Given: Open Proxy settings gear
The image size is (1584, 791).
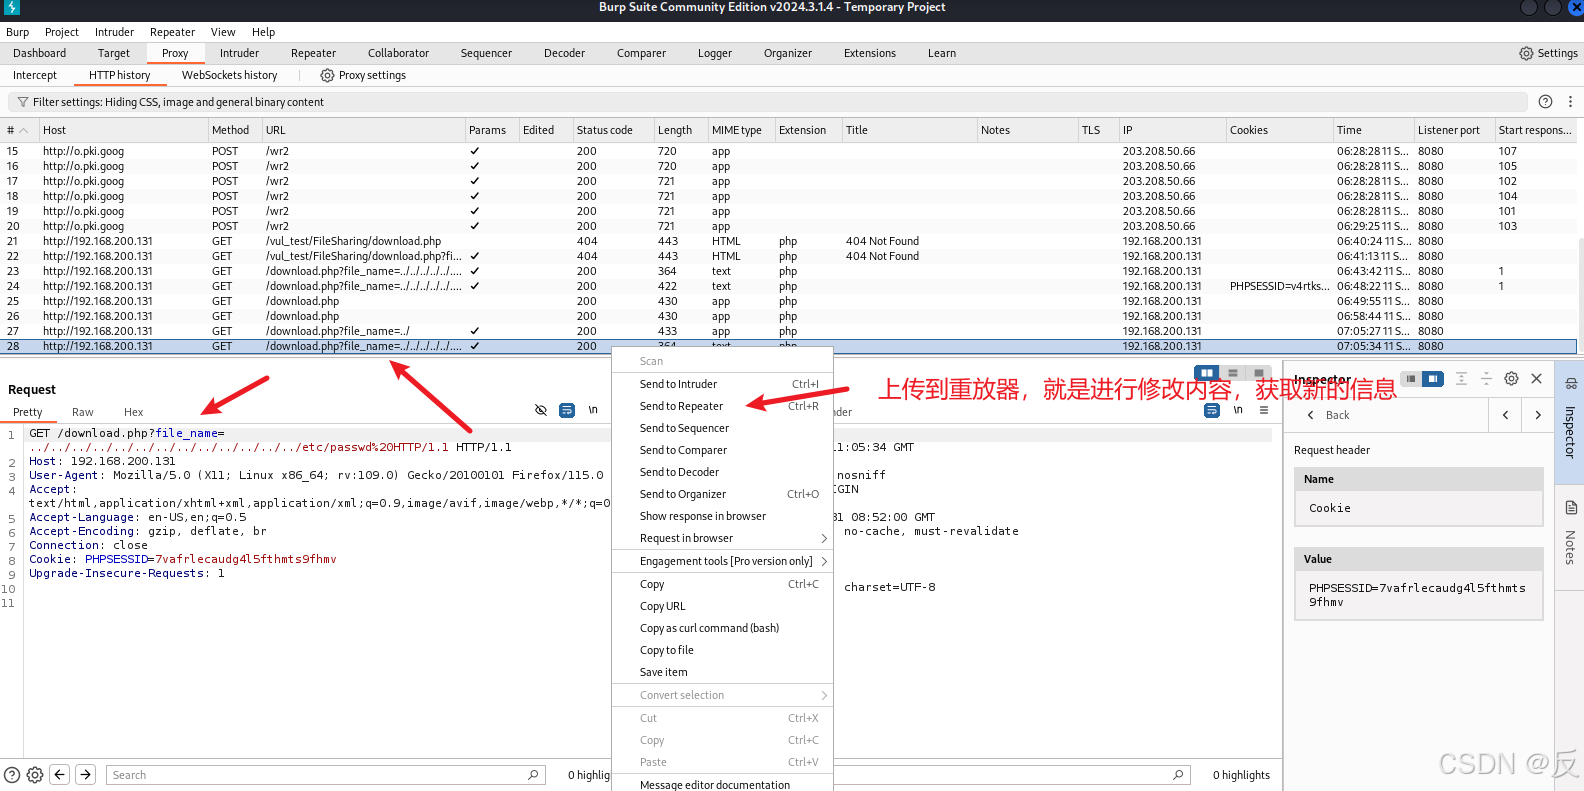Looking at the screenshot, I should pyautogui.click(x=327, y=75).
